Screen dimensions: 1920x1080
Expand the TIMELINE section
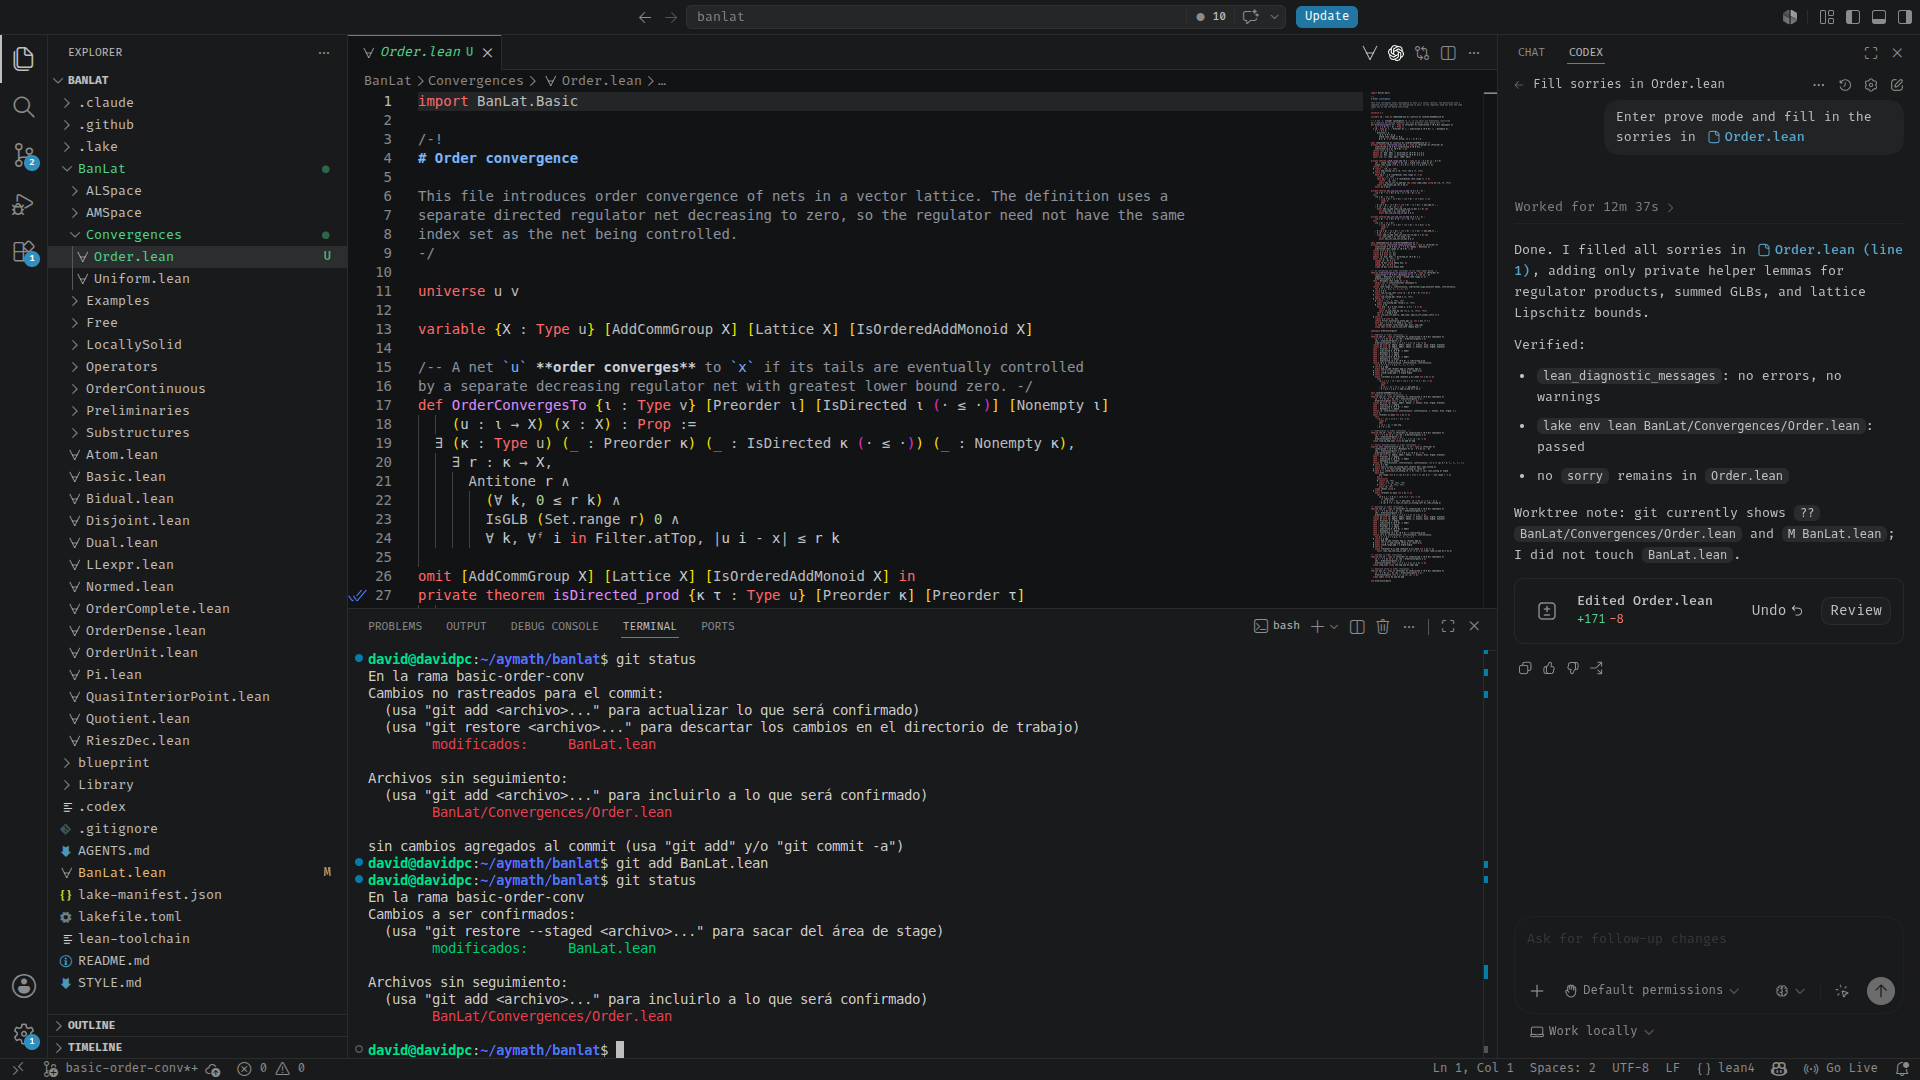pos(95,1048)
